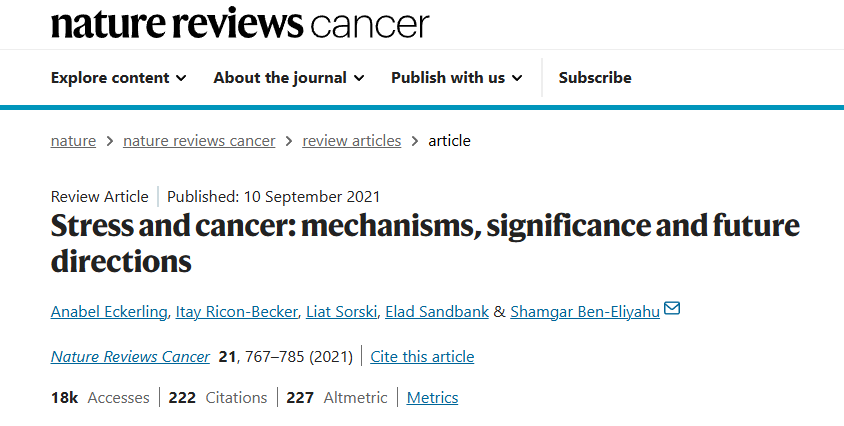
Task: Open the About the journal menu chevron
Action: click(358, 78)
